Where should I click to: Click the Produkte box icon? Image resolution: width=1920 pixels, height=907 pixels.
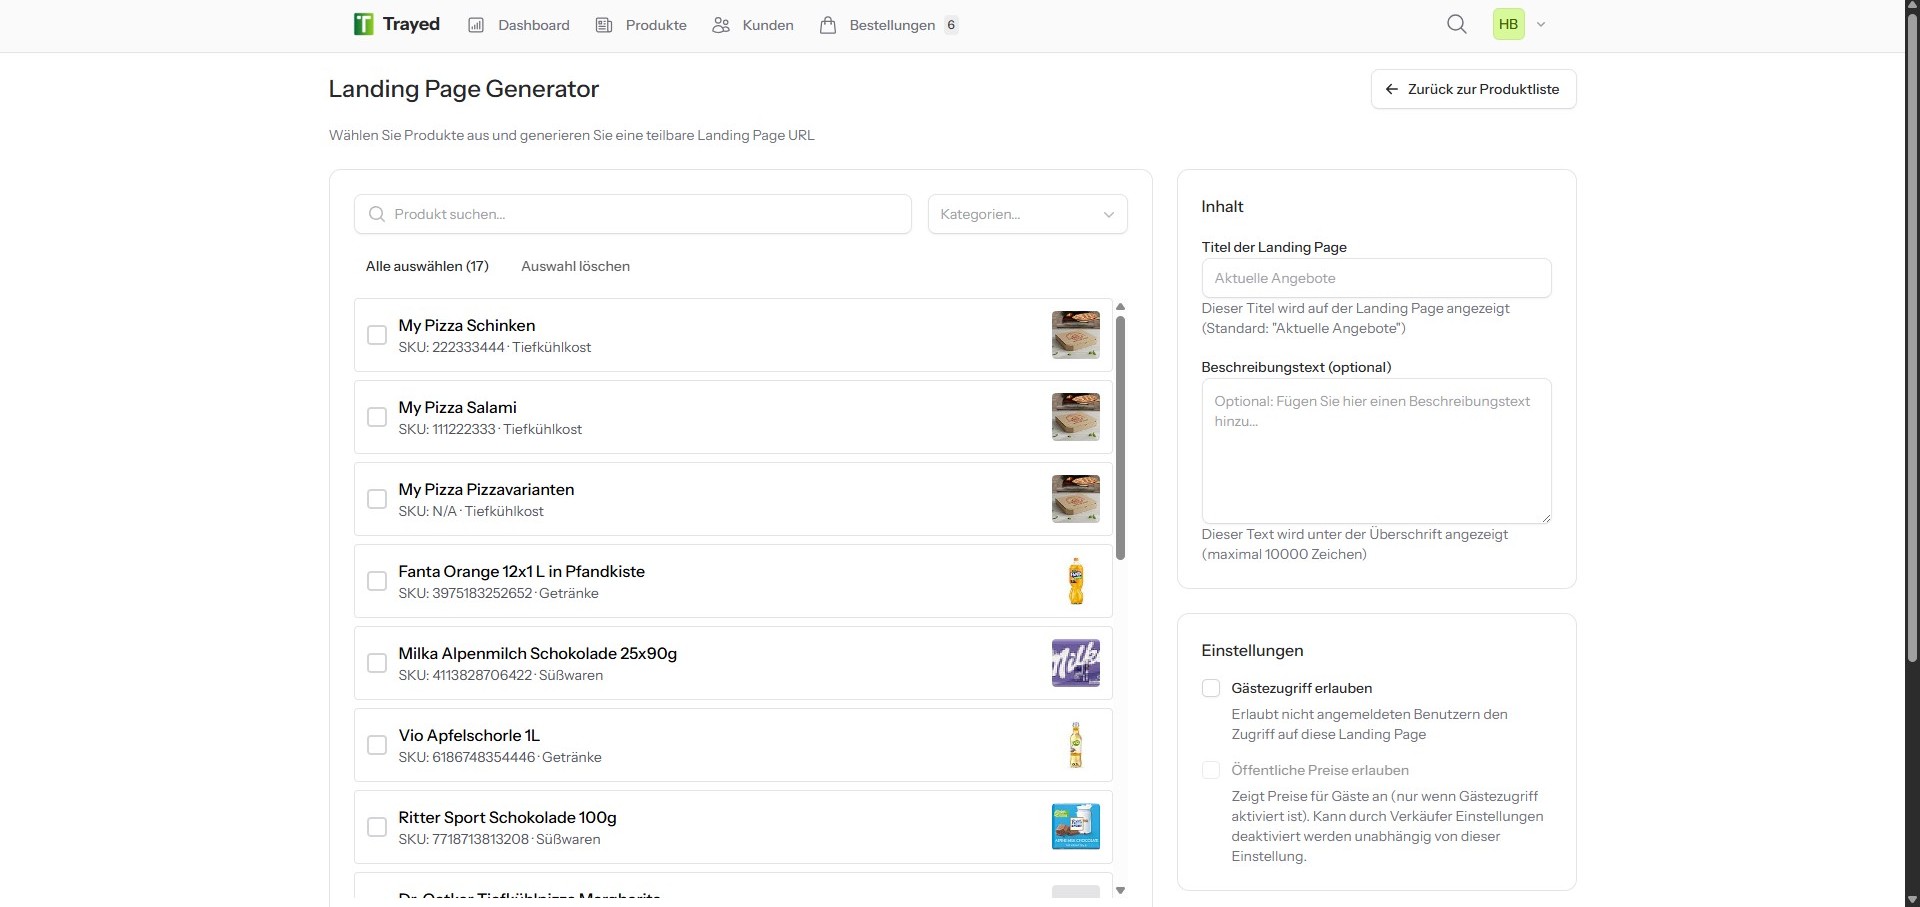click(x=604, y=24)
